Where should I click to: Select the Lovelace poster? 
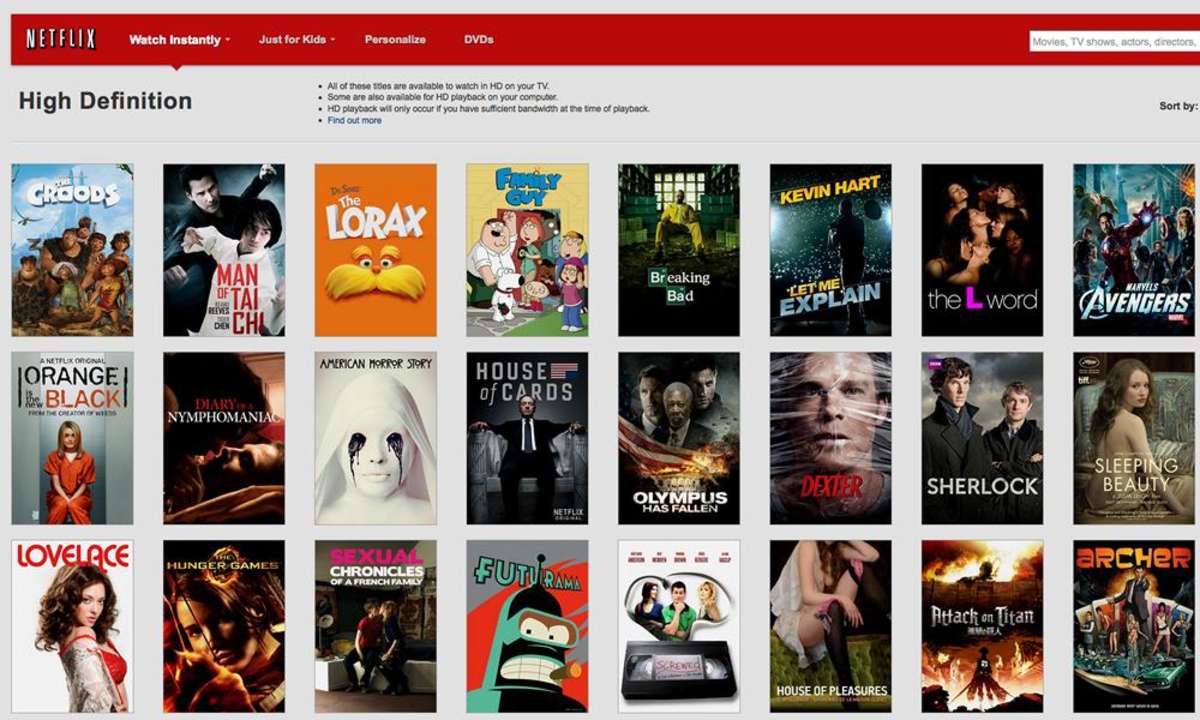click(x=72, y=626)
